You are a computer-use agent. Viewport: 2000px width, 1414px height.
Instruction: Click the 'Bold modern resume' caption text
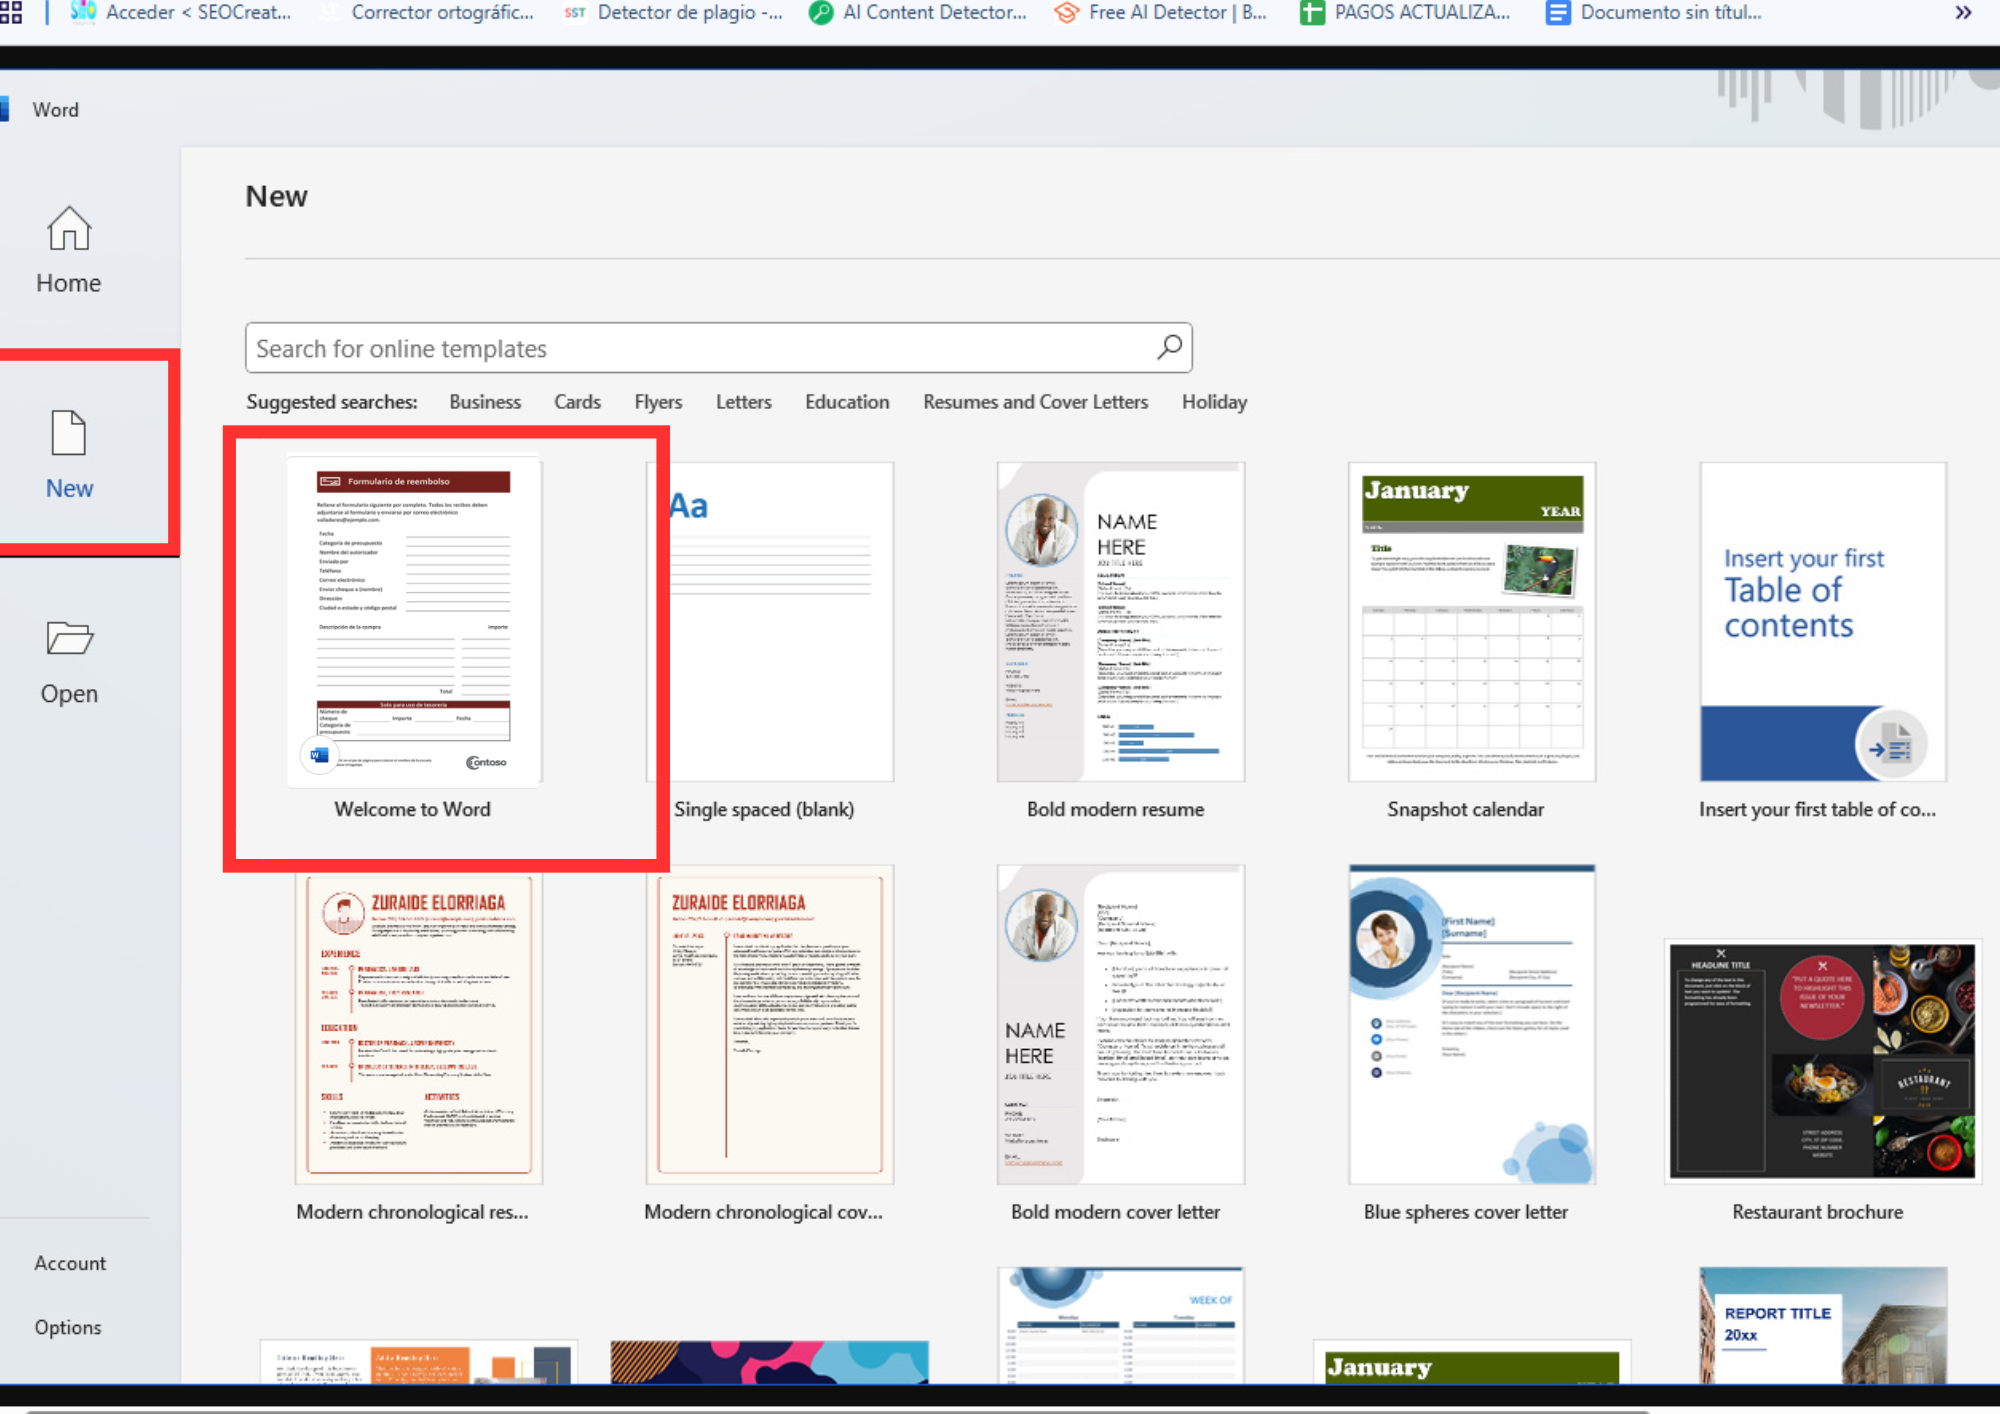point(1115,809)
